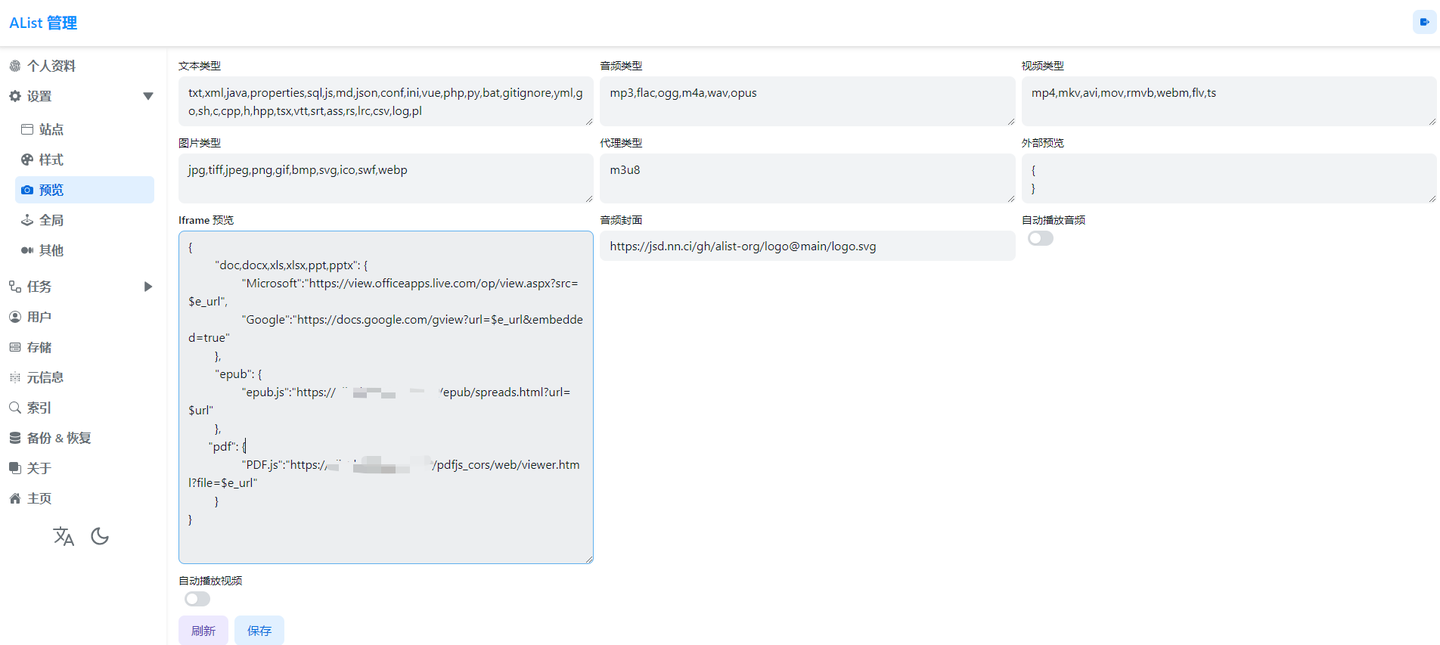1440x645 pixels.
Task: Click into the 外部预览 text area
Action: [1229, 179]
